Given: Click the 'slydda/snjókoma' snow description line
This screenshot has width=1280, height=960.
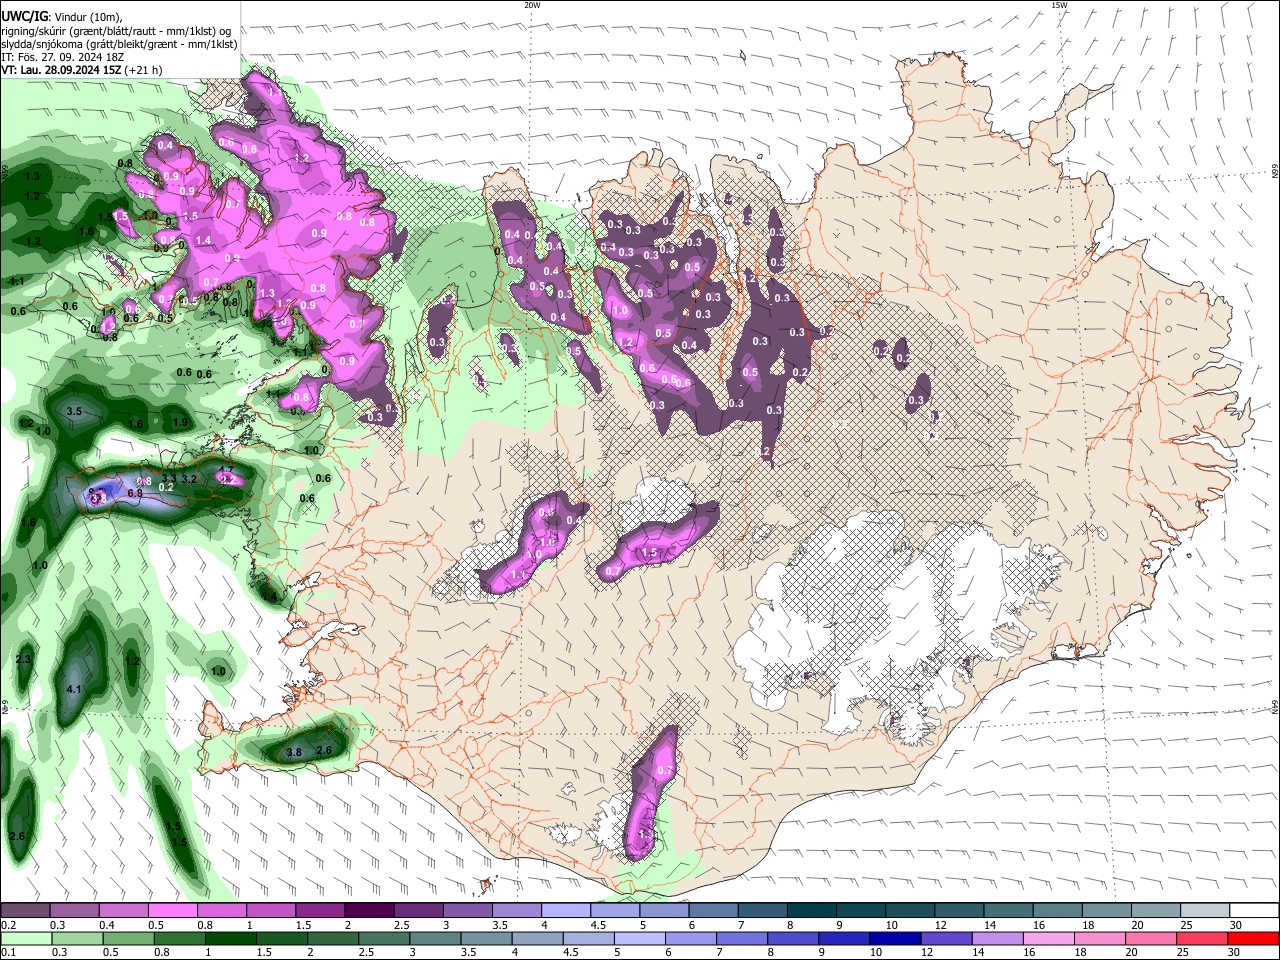Looking at the screenshot, I should [119, 44].
